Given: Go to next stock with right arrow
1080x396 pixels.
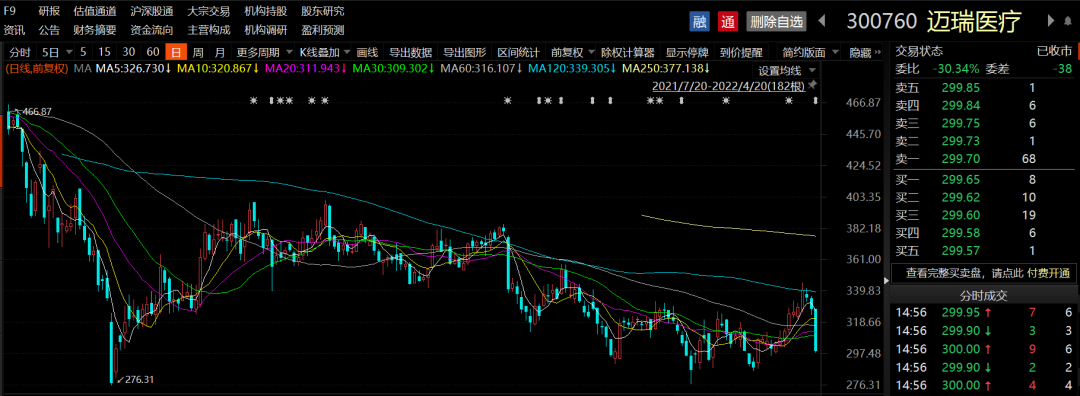Looking at the screenshot, I should [1051, 21].
